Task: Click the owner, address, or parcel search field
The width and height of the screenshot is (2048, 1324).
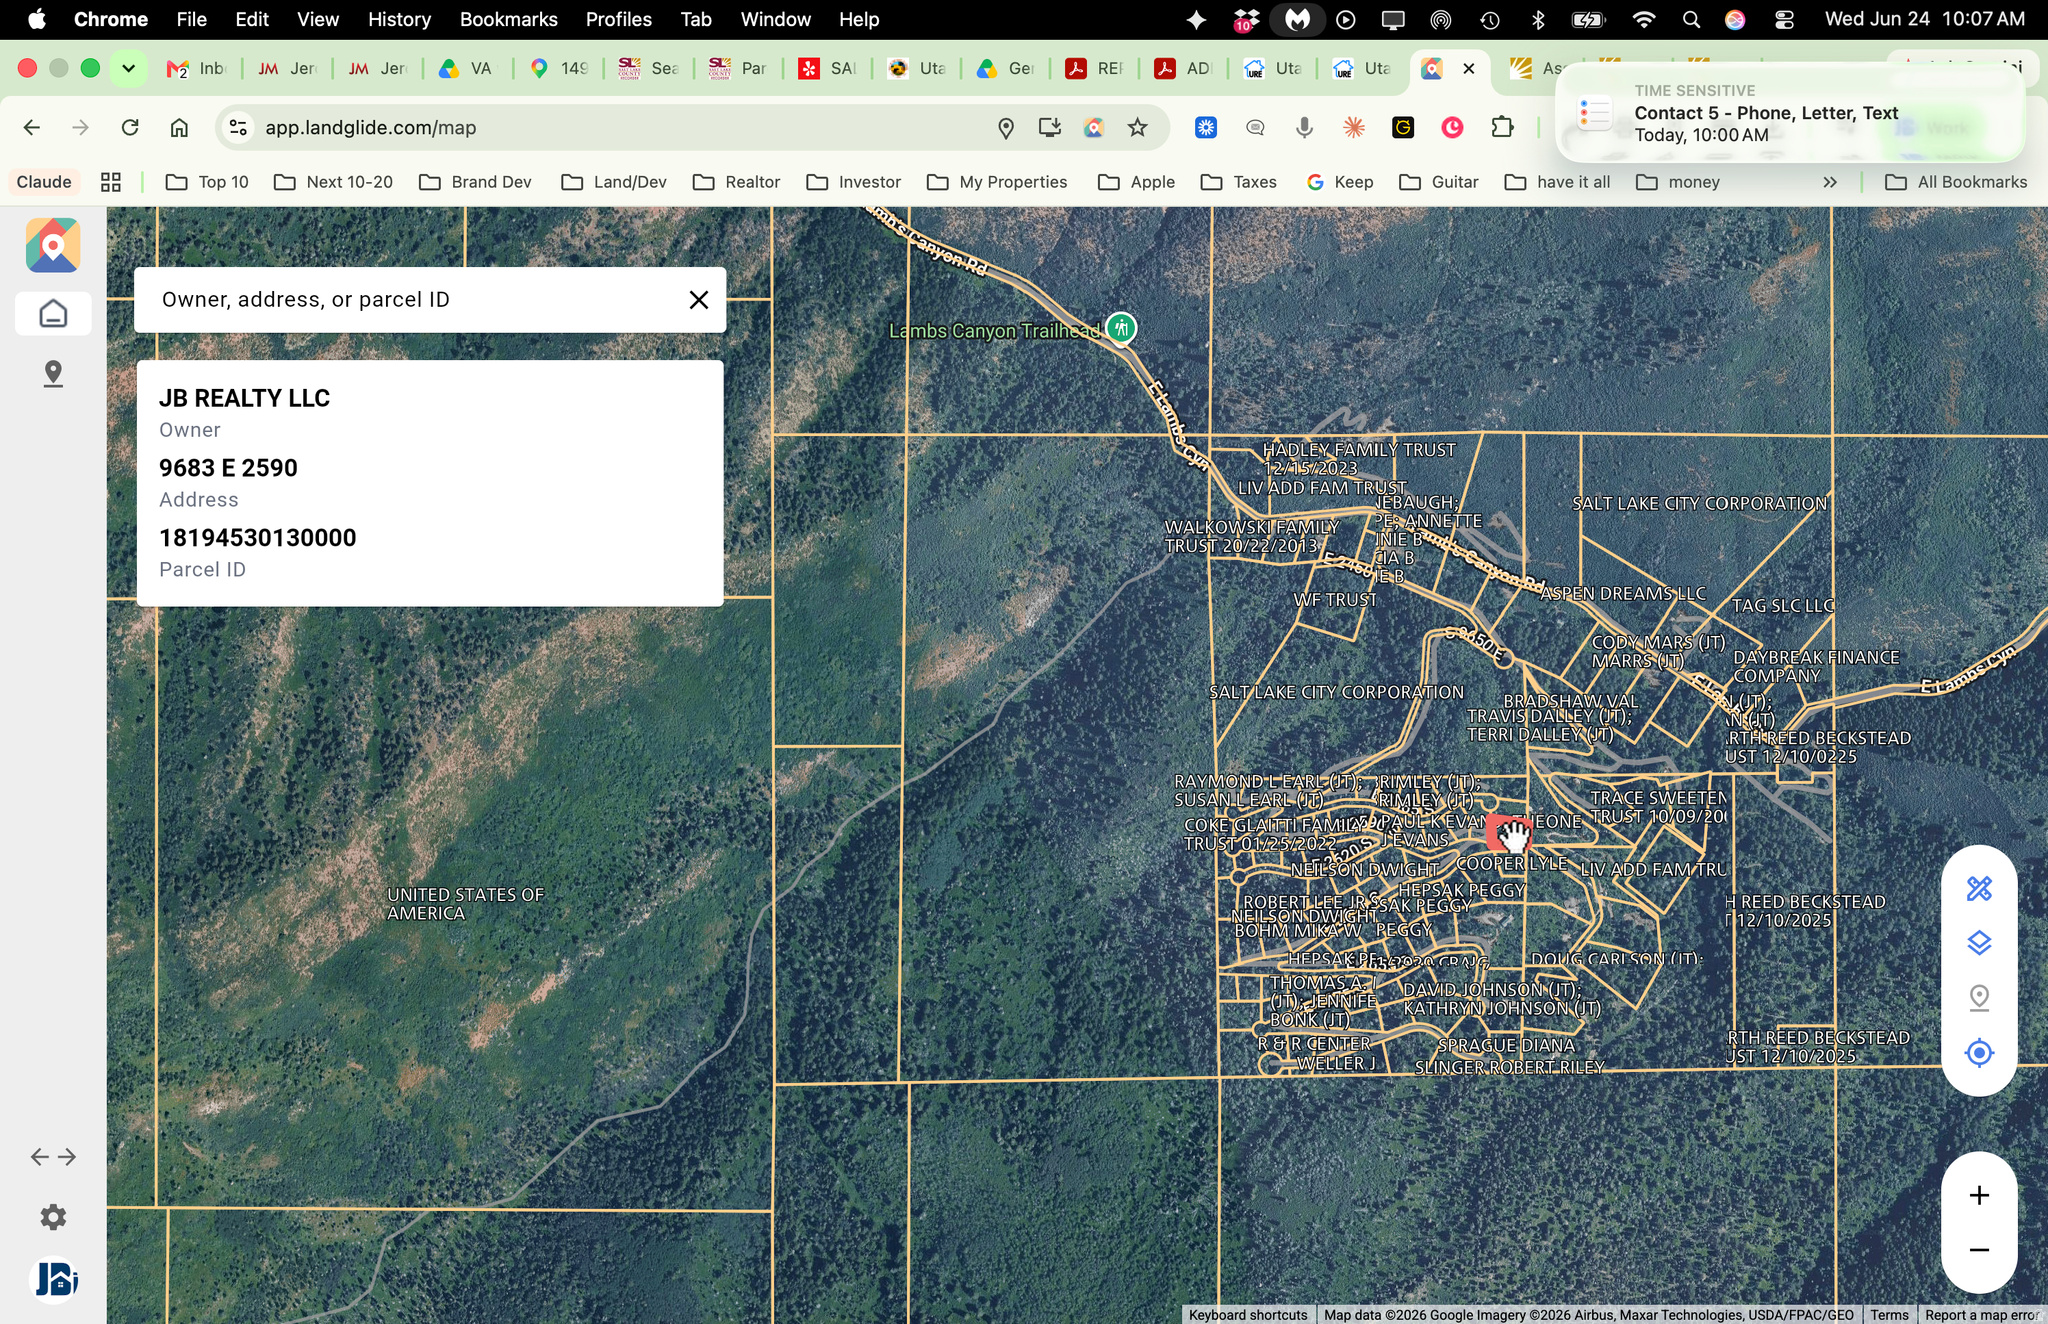Action: click(410, 300)
